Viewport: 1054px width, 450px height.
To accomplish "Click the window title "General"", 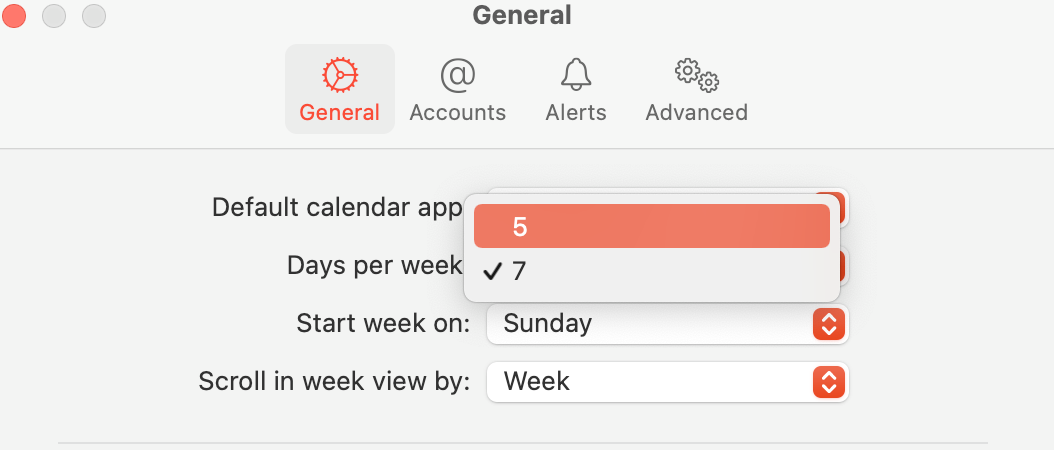I will (522, 16).
